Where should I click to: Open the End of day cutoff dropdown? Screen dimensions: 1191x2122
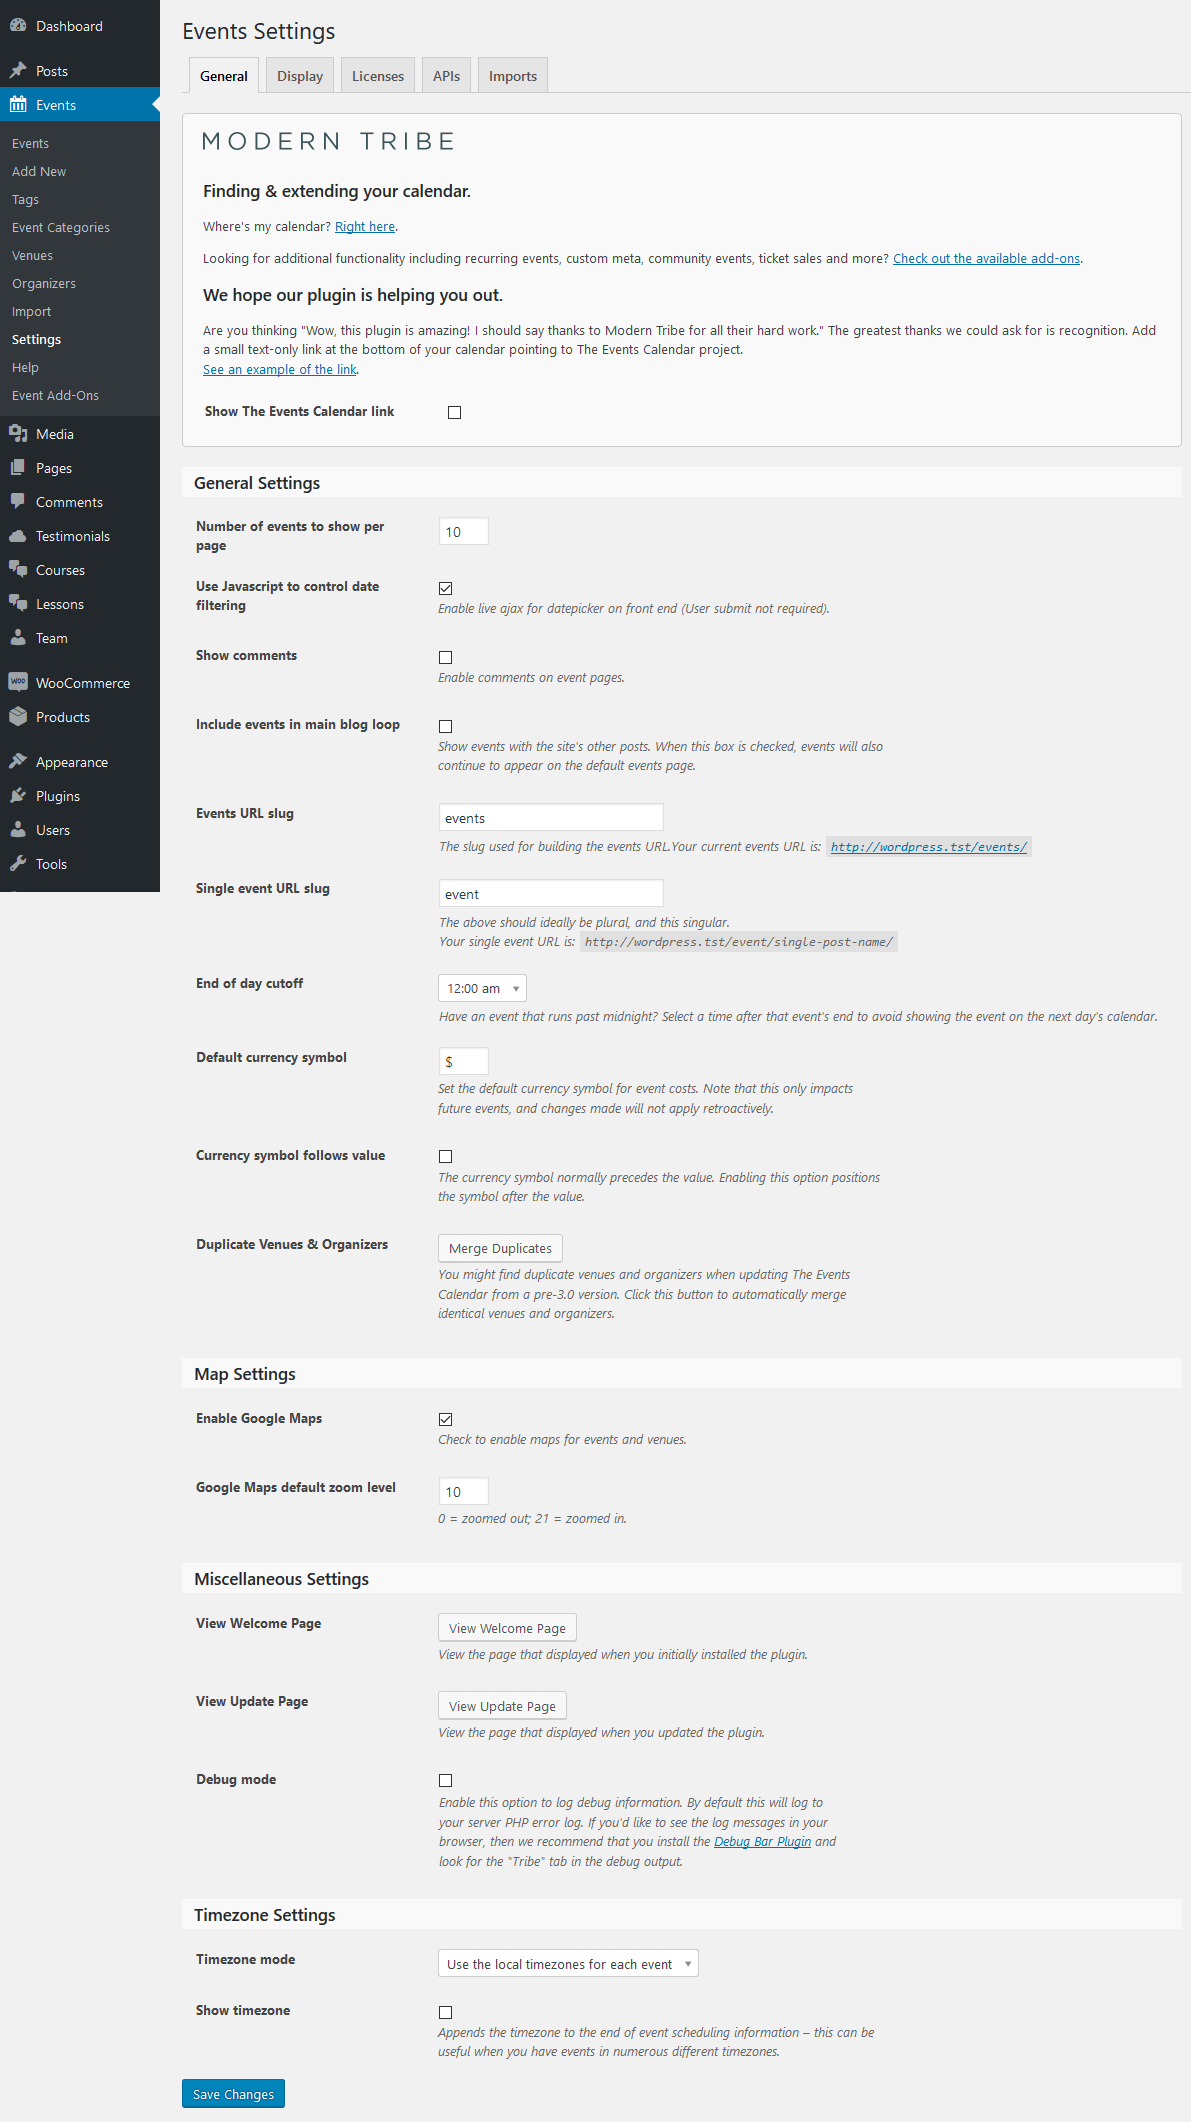click(x=482, y=988)
